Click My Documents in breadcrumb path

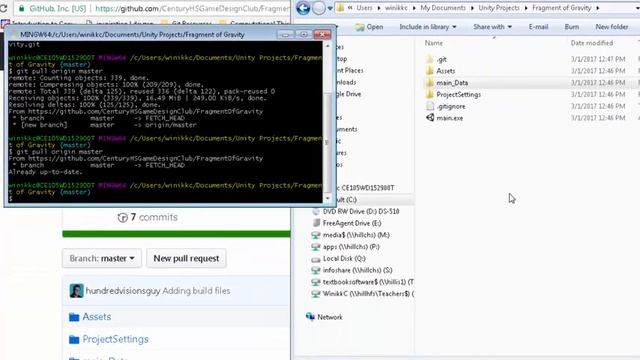443,8
